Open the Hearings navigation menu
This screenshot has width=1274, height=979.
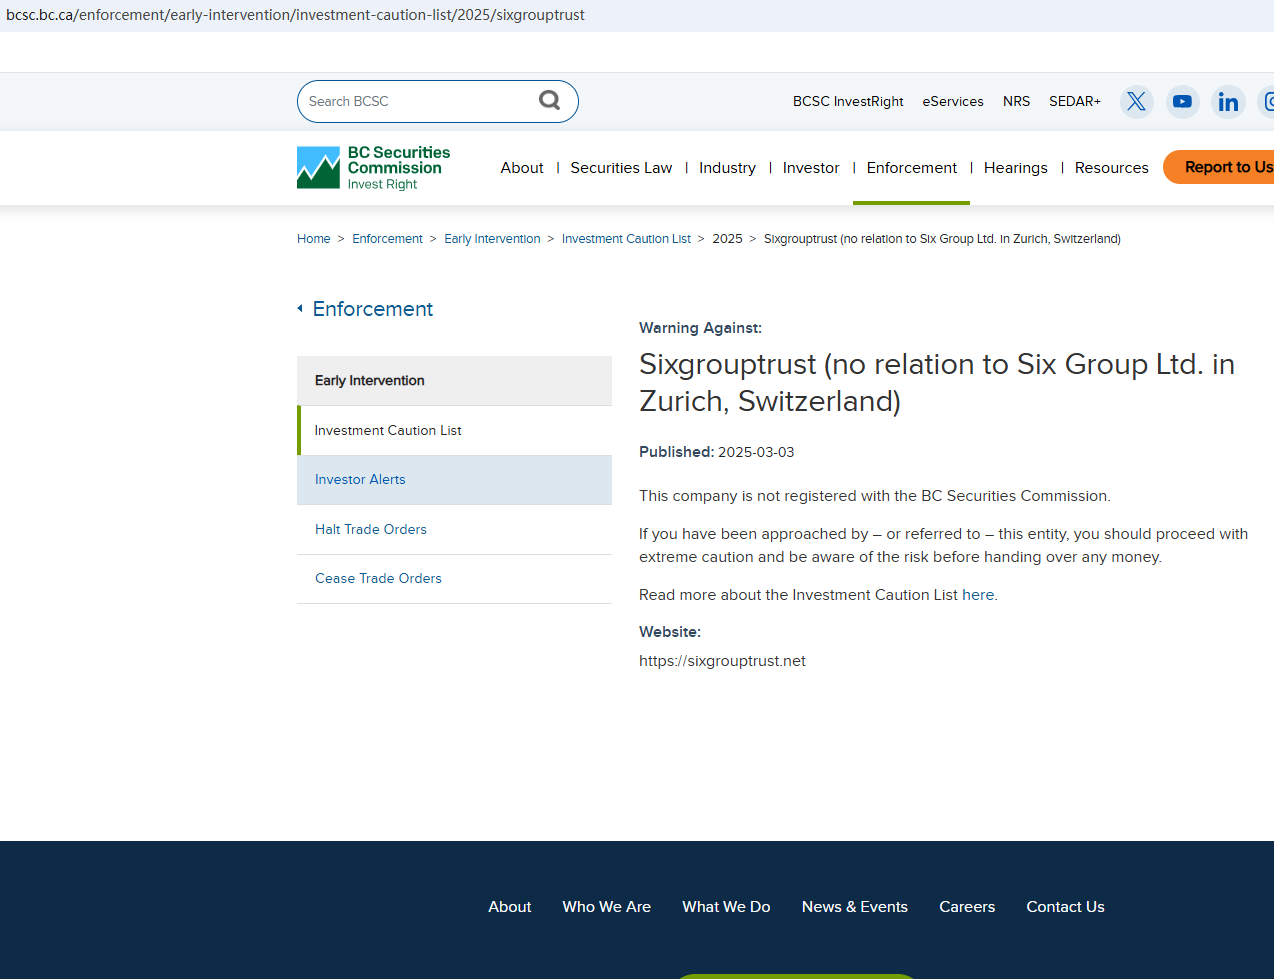tap(1015, 168)
